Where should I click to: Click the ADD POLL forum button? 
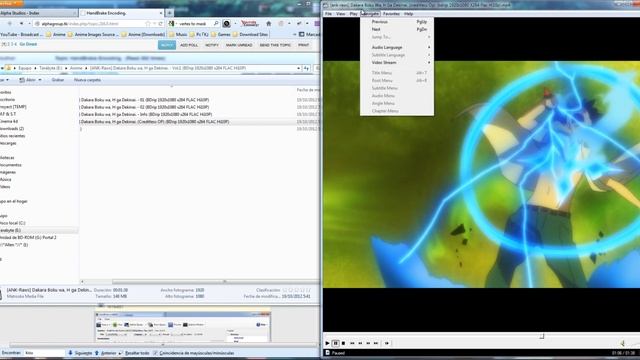point(189,45)
